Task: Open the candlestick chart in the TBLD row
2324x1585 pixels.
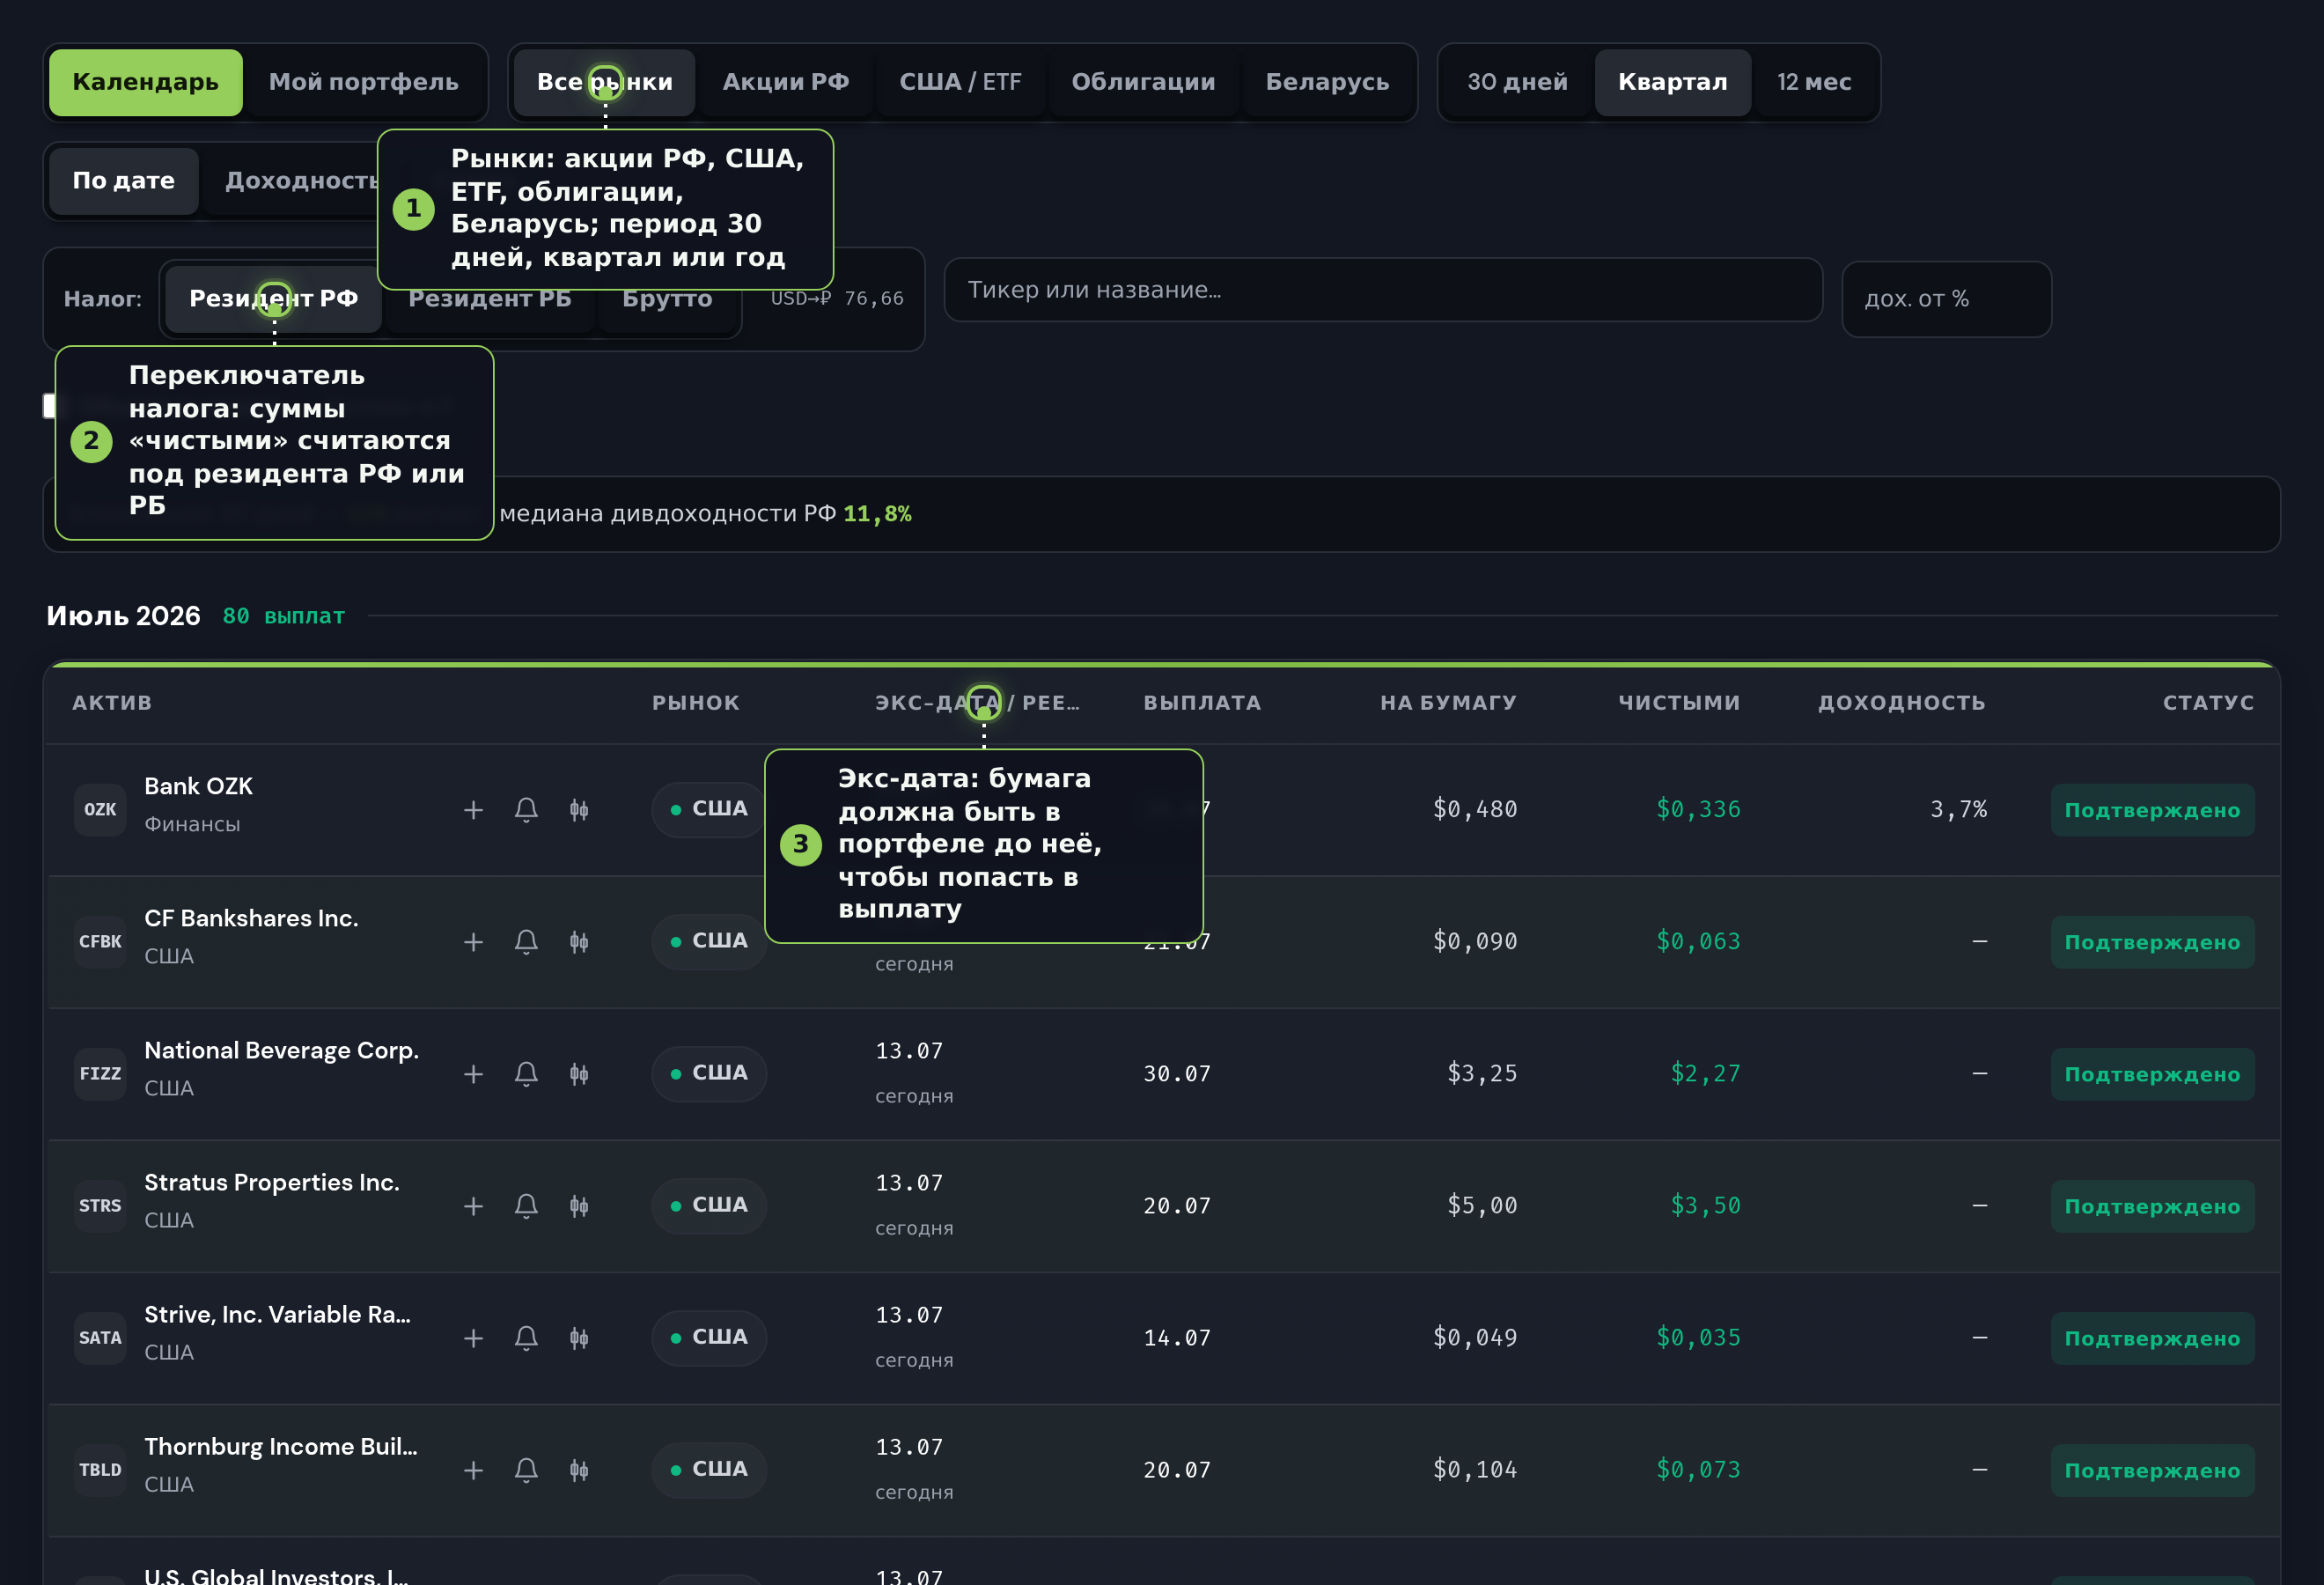Action: tap(579, 1470)
